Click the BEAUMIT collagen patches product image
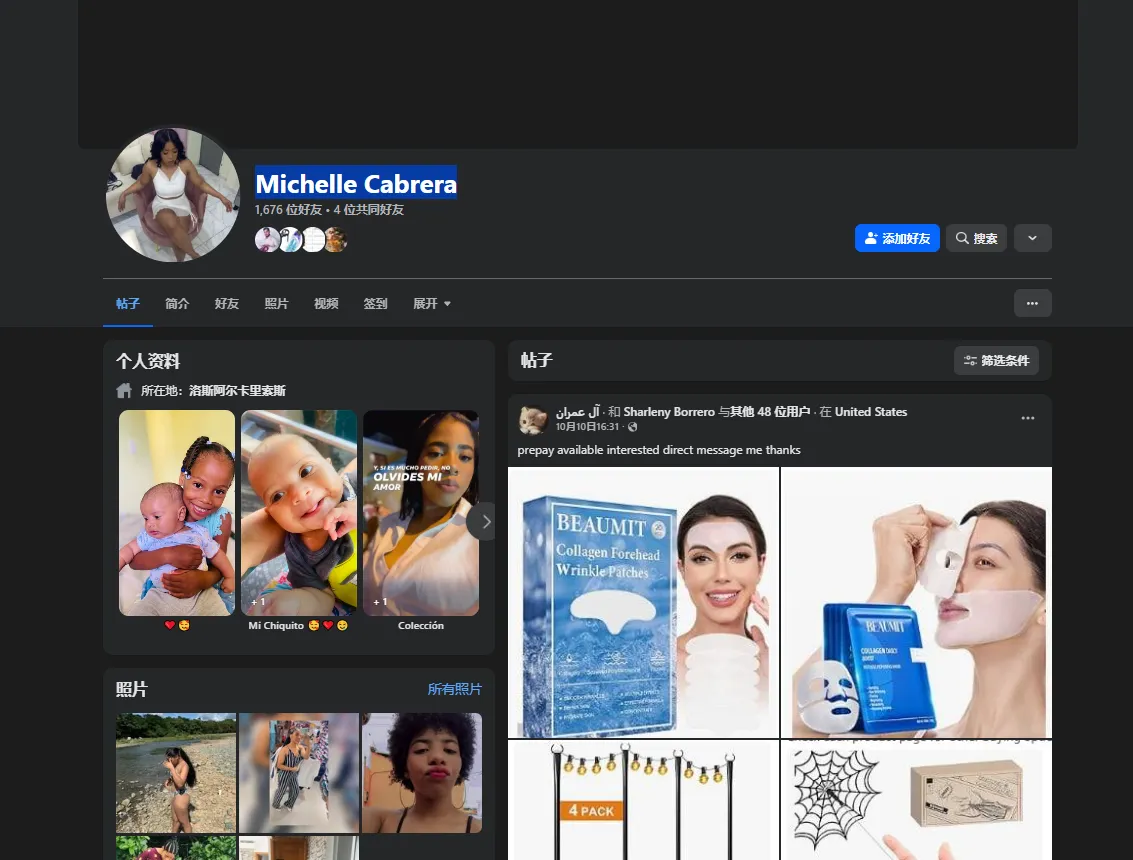Image resolution: width=1133 pixels, height=860 pixels. [642, 602]
